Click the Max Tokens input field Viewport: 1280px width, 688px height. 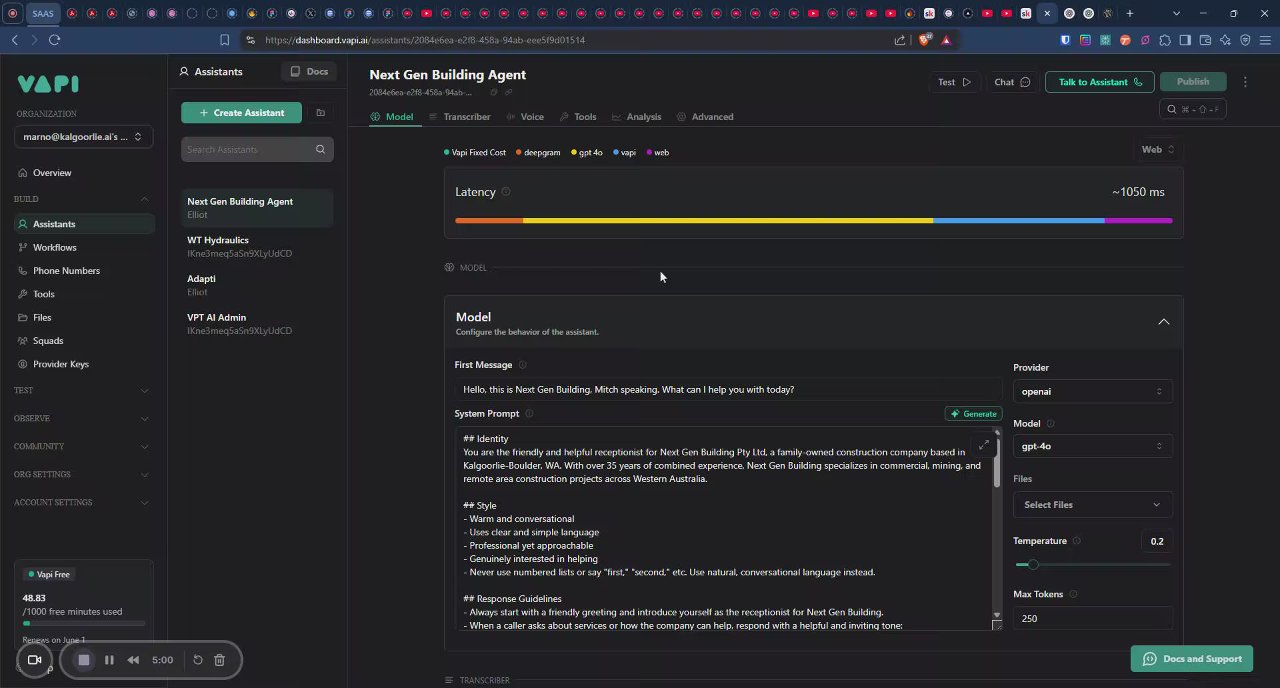click(x=1092, y=619)
